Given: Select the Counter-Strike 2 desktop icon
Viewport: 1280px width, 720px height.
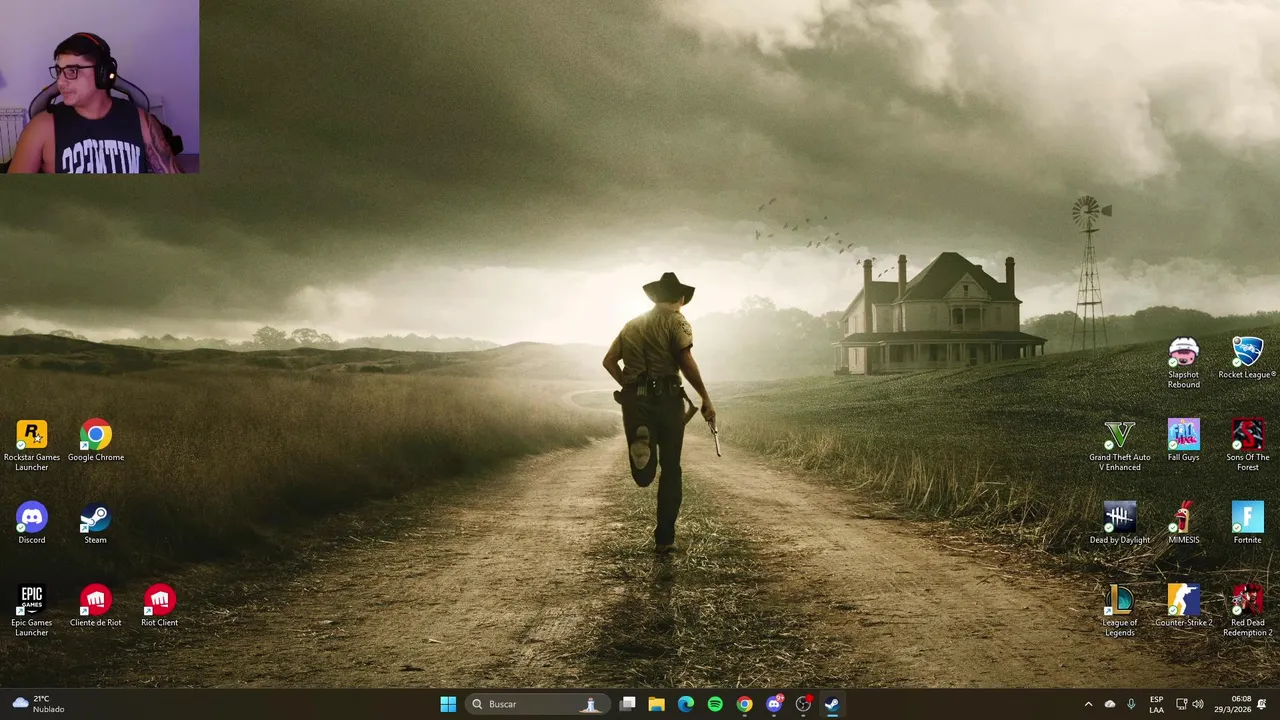Looking at the screenshot, I should pos(1184,606).
